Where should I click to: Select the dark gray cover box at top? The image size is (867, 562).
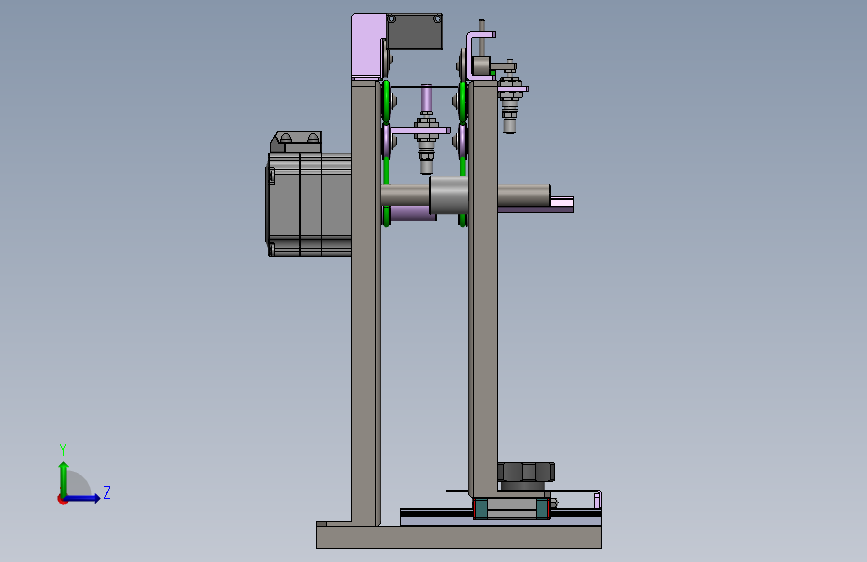(415, 32)
